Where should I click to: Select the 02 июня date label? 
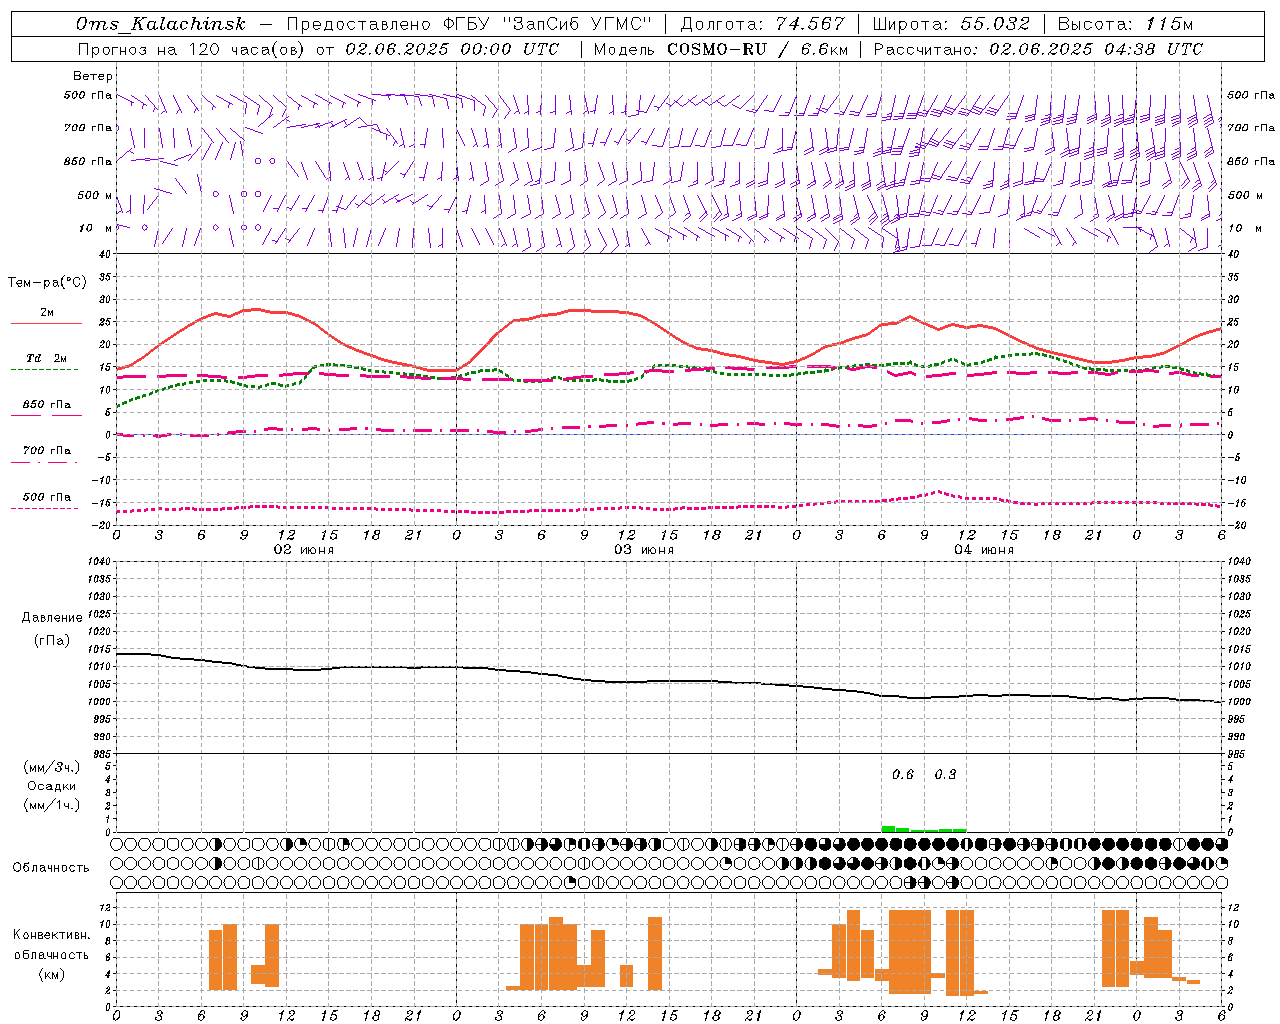(304, 550)
